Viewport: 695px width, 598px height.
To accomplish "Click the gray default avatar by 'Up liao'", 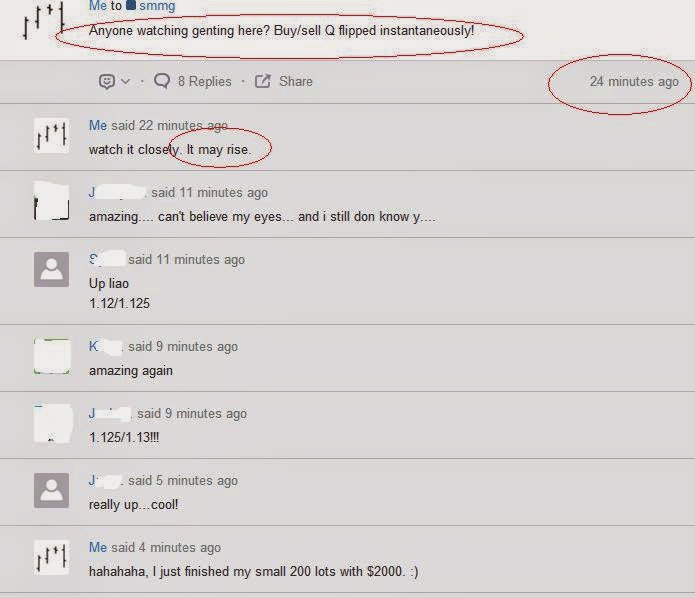I will [51, 270].
